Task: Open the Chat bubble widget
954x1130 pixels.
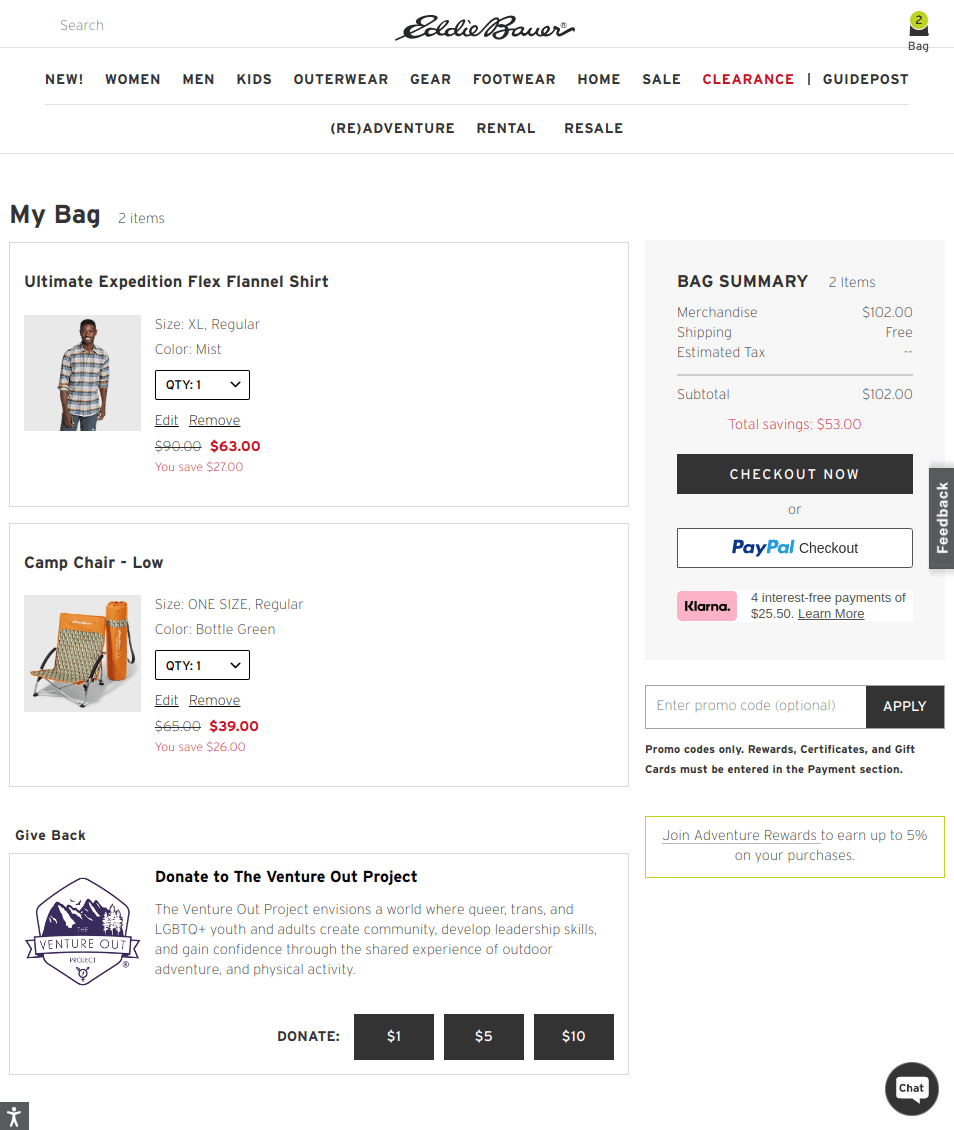Action: [911, 1088]
